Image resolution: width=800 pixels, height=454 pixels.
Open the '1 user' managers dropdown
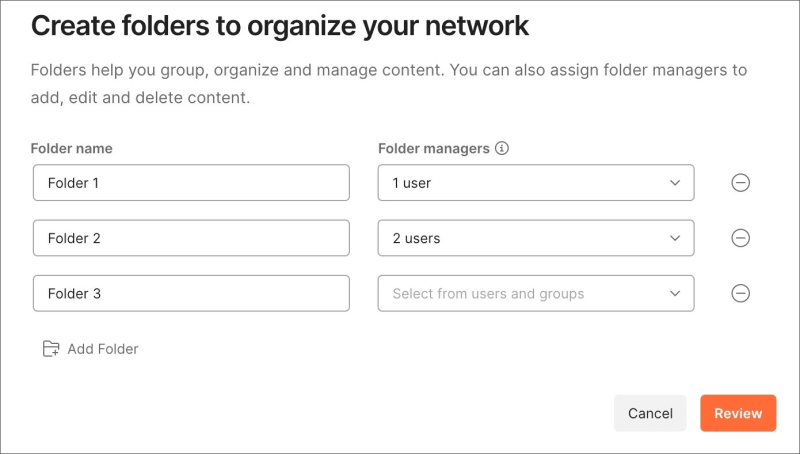point(520,183)
